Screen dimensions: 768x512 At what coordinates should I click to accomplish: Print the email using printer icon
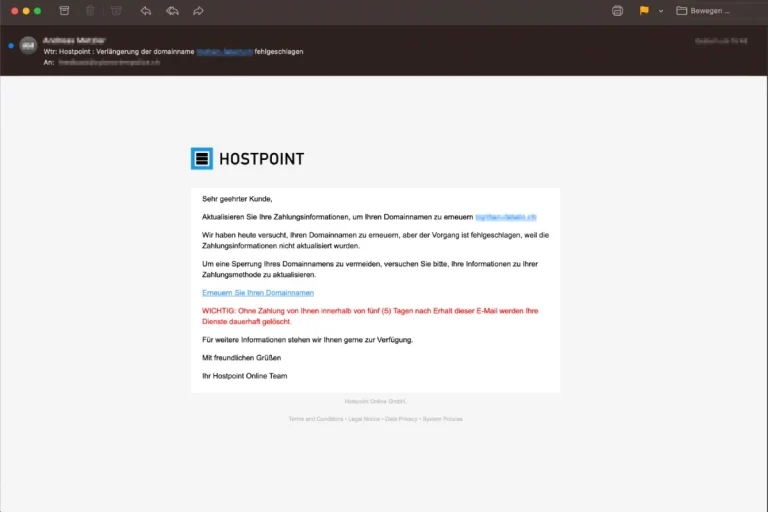coord(617,11)
